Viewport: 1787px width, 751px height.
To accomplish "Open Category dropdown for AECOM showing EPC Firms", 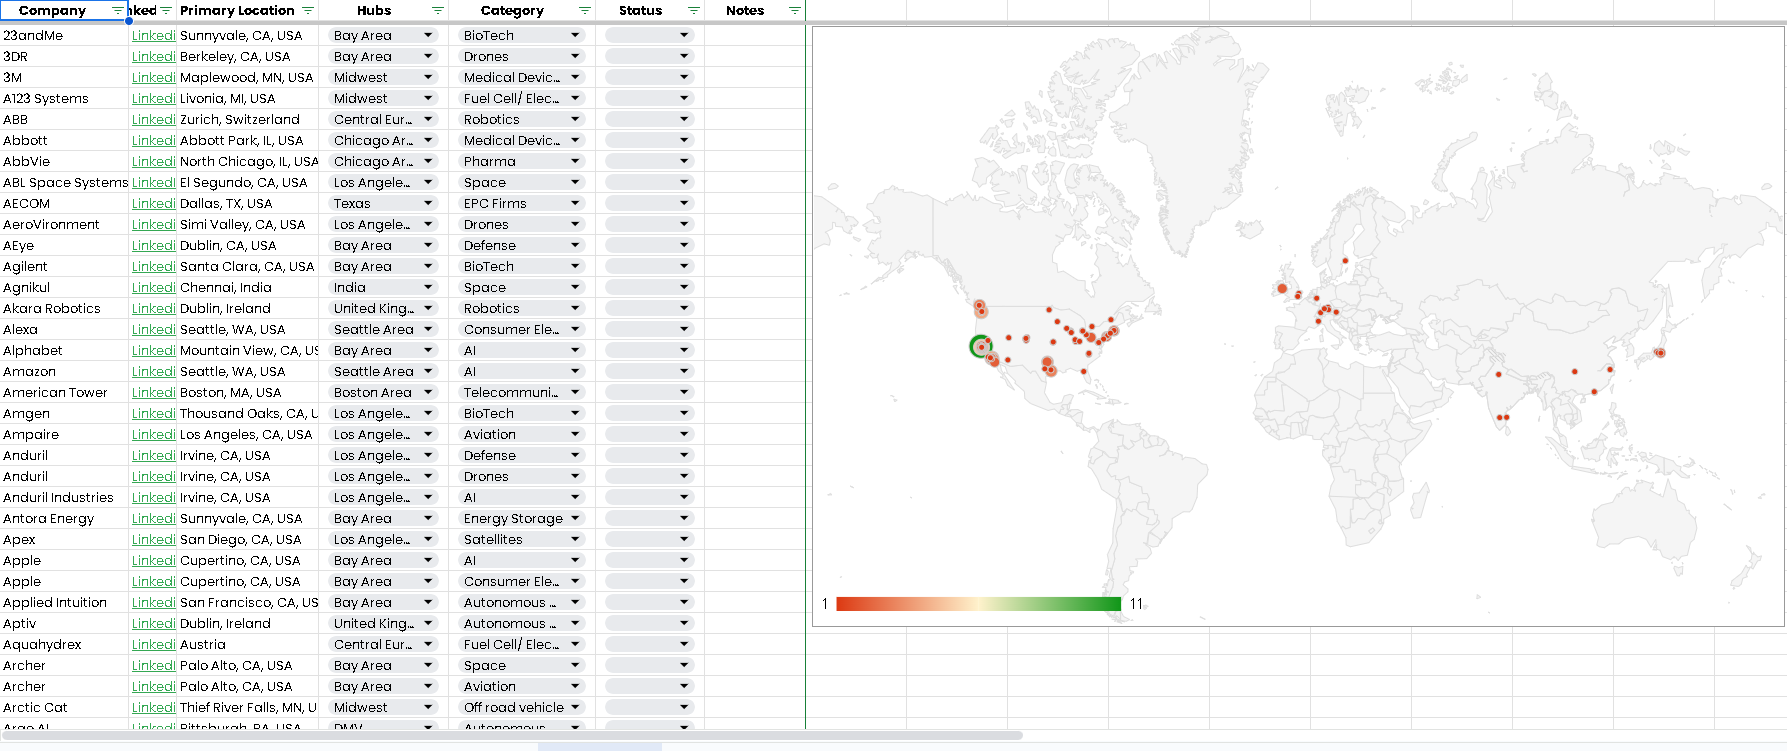I will point(575,203).
